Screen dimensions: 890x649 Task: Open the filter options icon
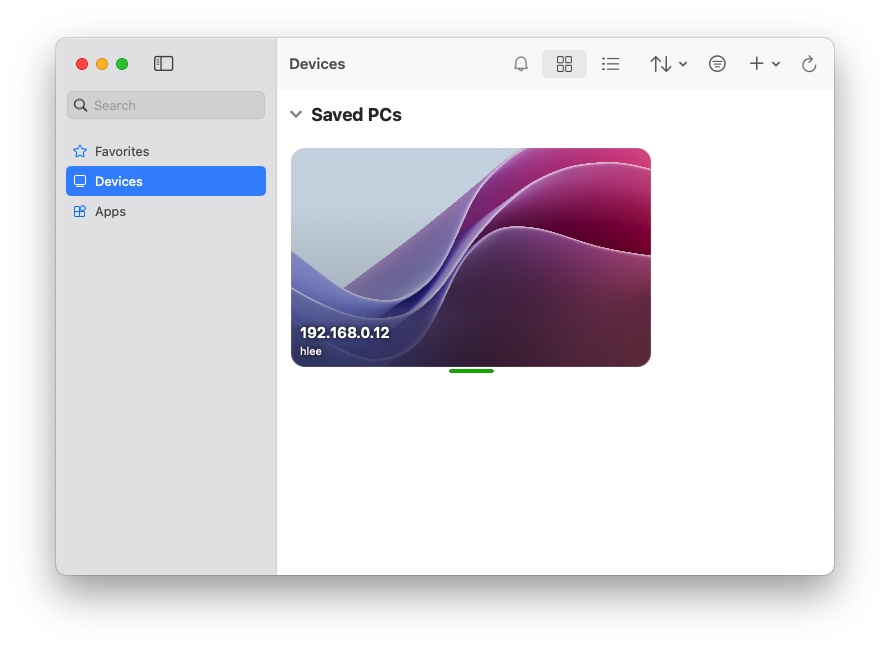tap(717, 64)
